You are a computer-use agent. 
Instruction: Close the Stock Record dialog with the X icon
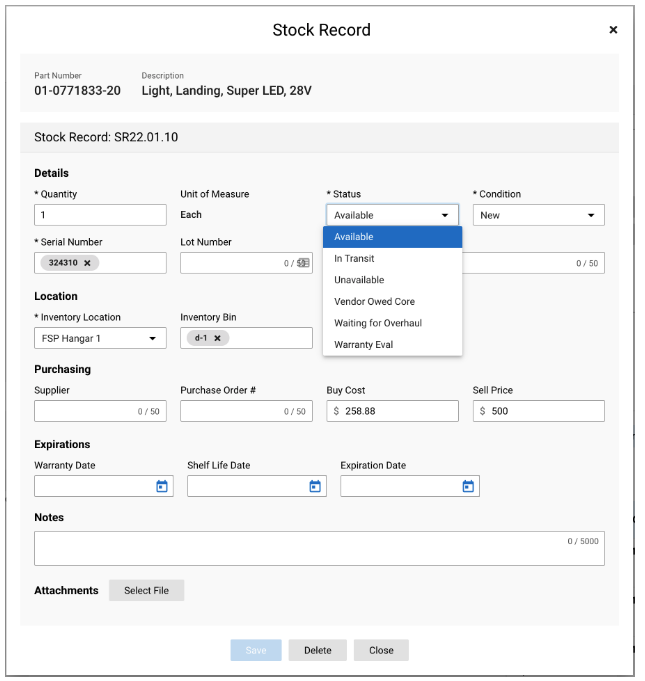tap(613, 30)
